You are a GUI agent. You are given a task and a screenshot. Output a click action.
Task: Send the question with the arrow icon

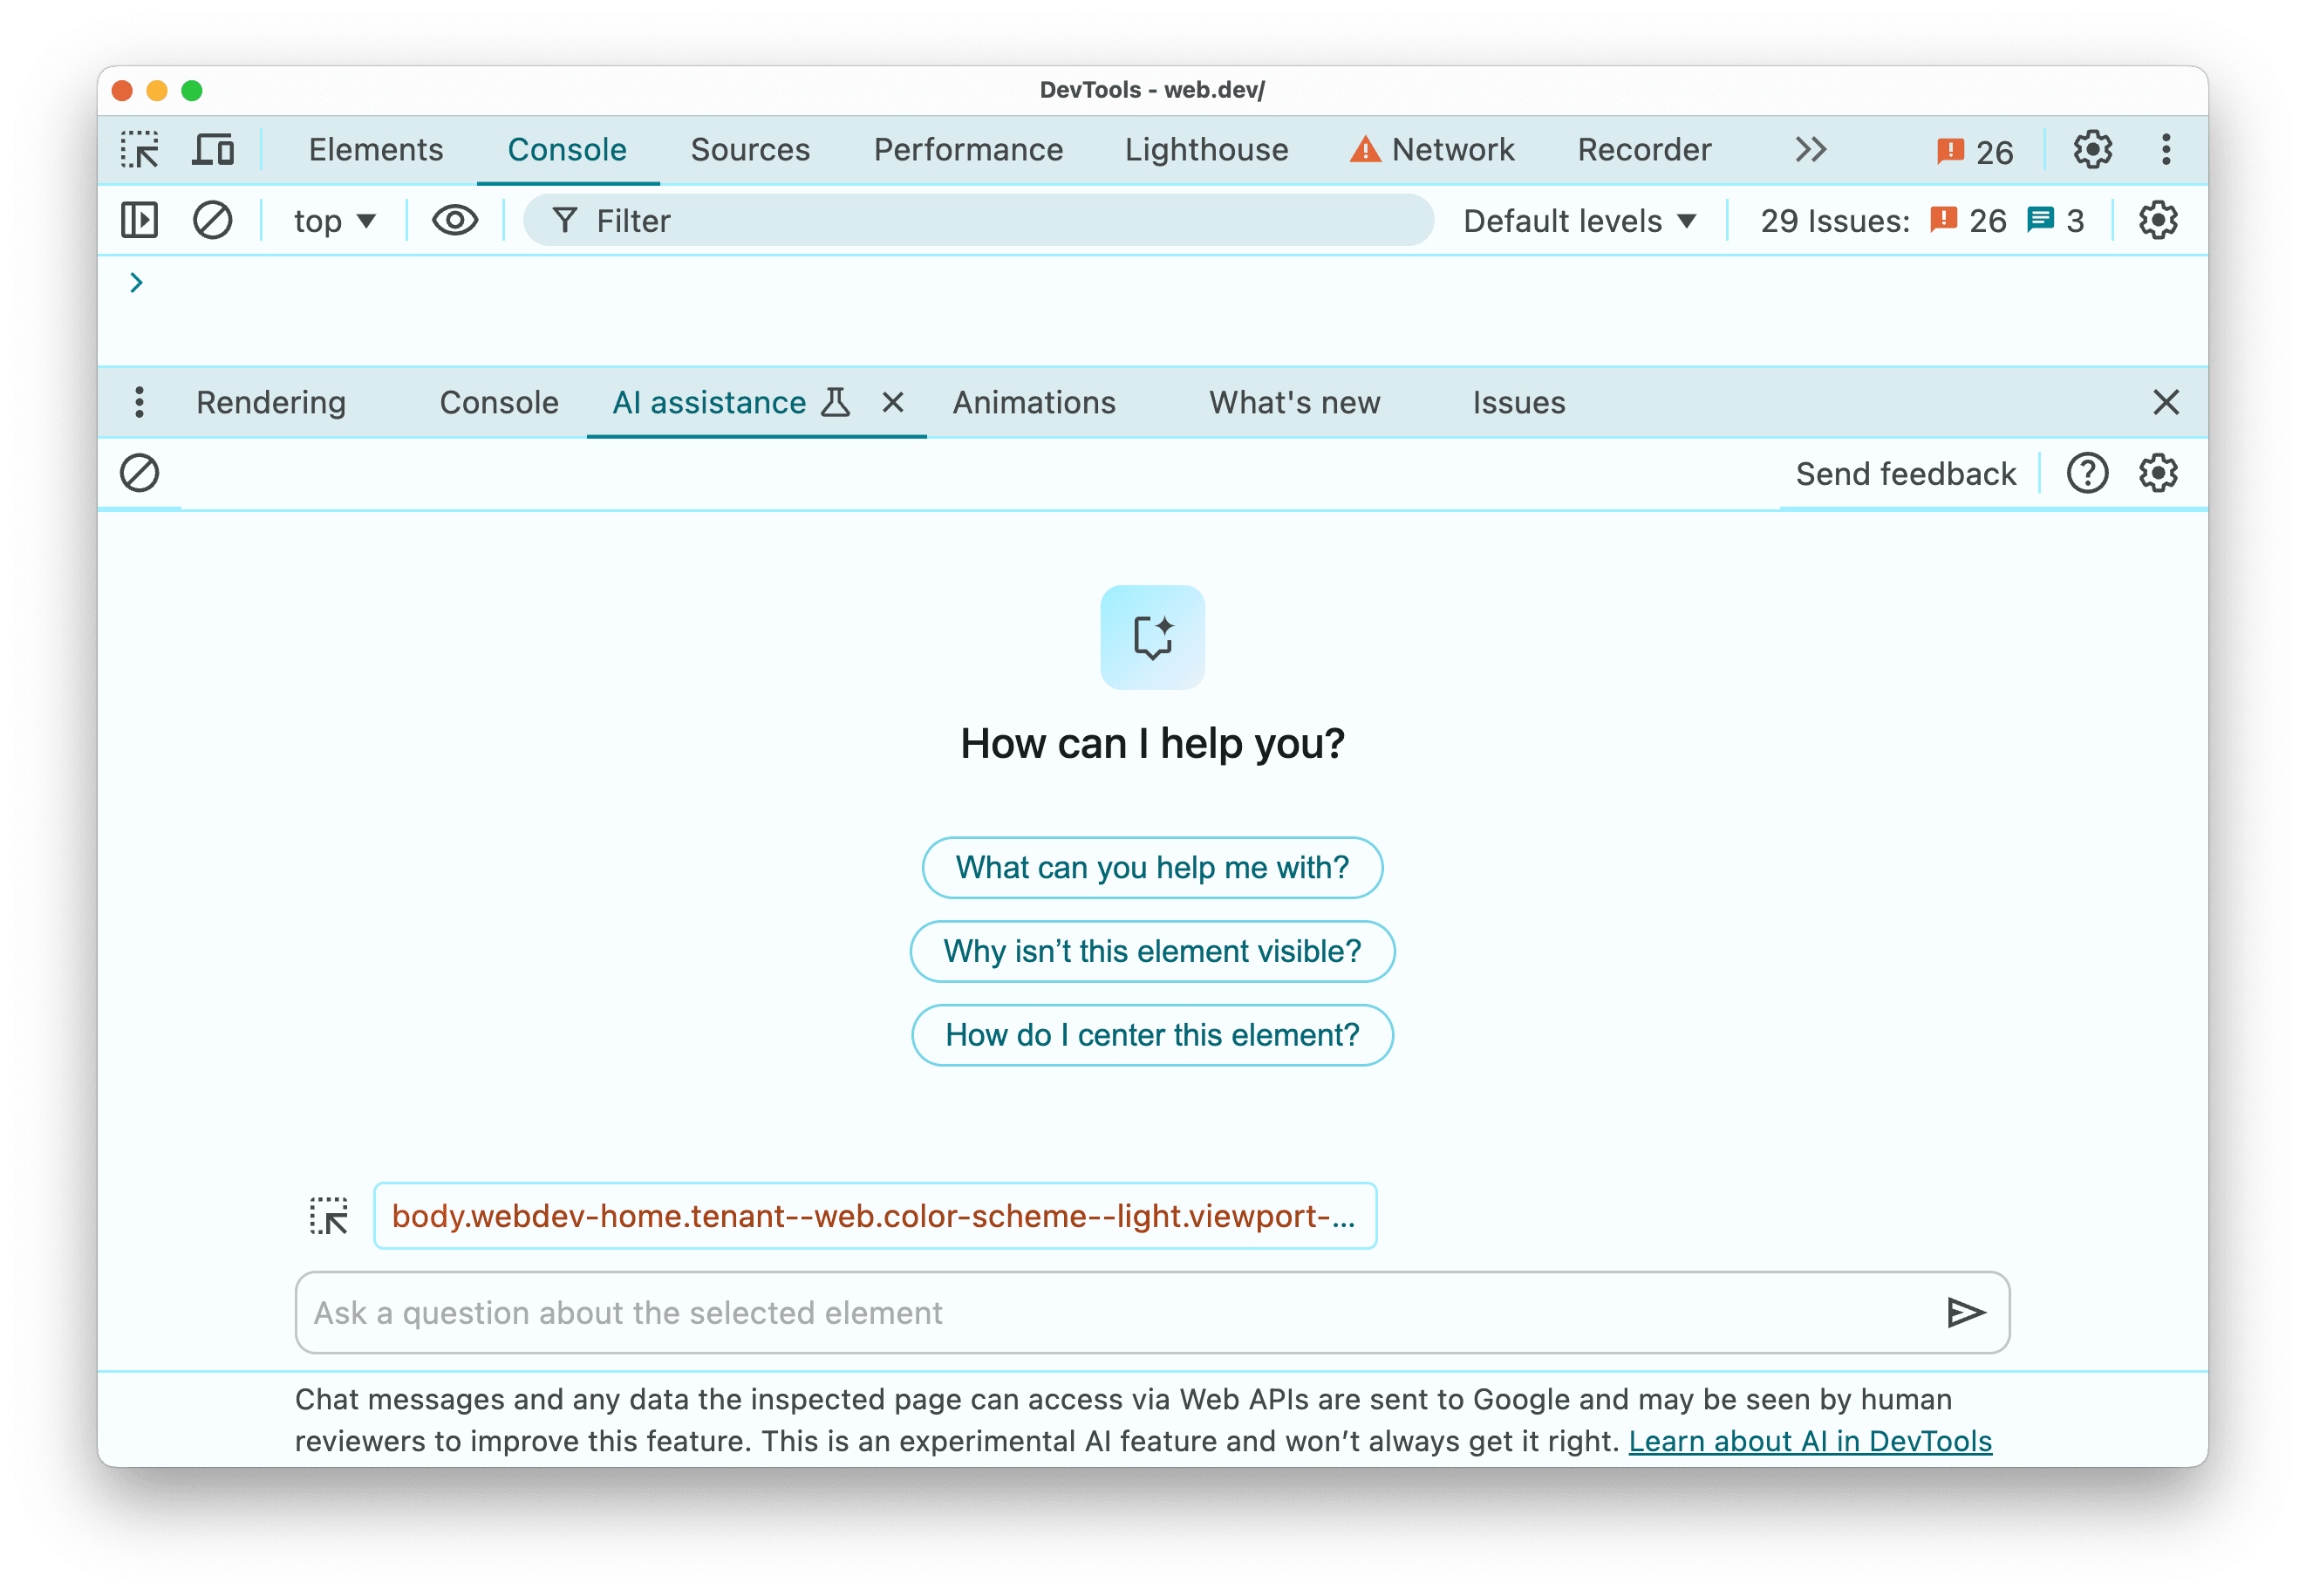1965,1313
